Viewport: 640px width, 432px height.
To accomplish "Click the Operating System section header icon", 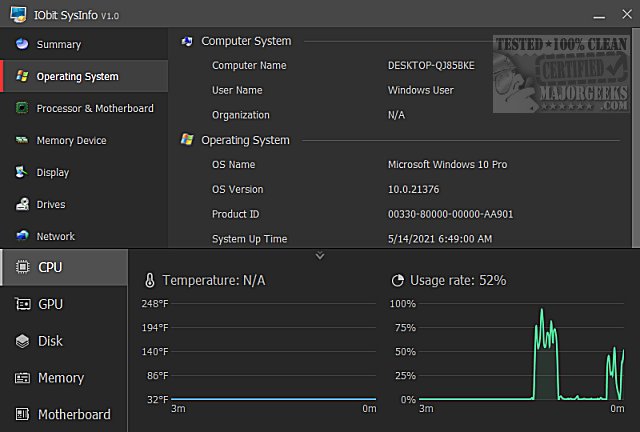I will [x=187, y=140].
